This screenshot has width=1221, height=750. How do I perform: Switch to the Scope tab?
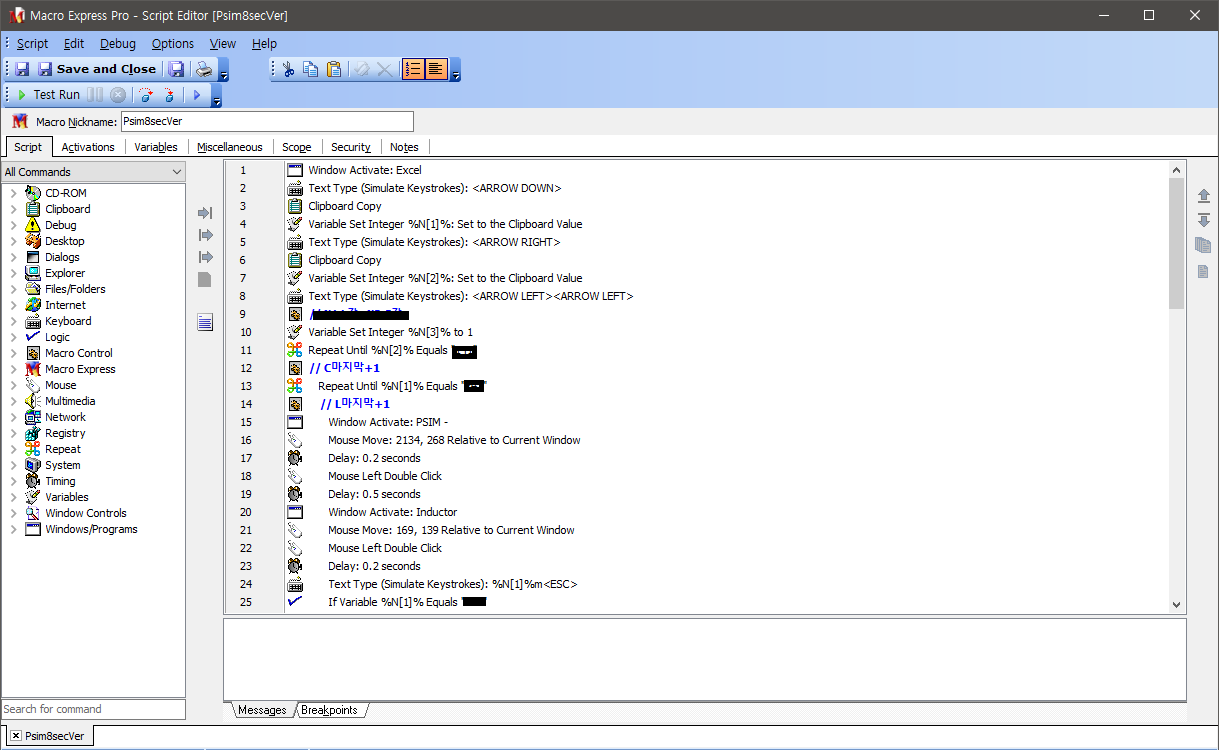297,147
